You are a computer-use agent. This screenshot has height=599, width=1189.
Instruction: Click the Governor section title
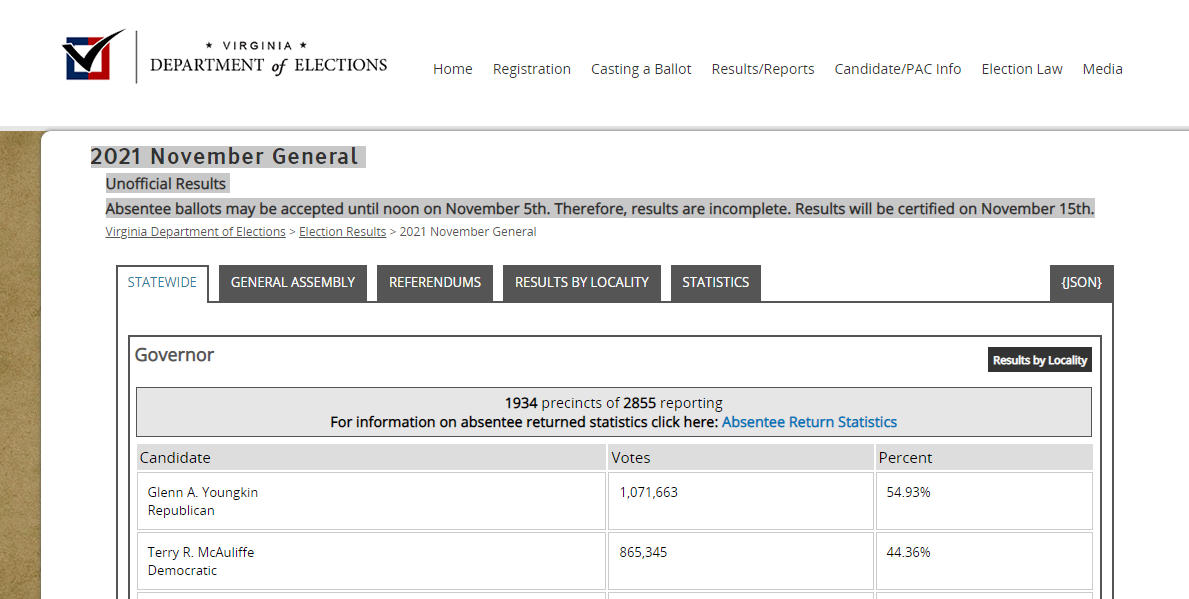tap(174, 355)
